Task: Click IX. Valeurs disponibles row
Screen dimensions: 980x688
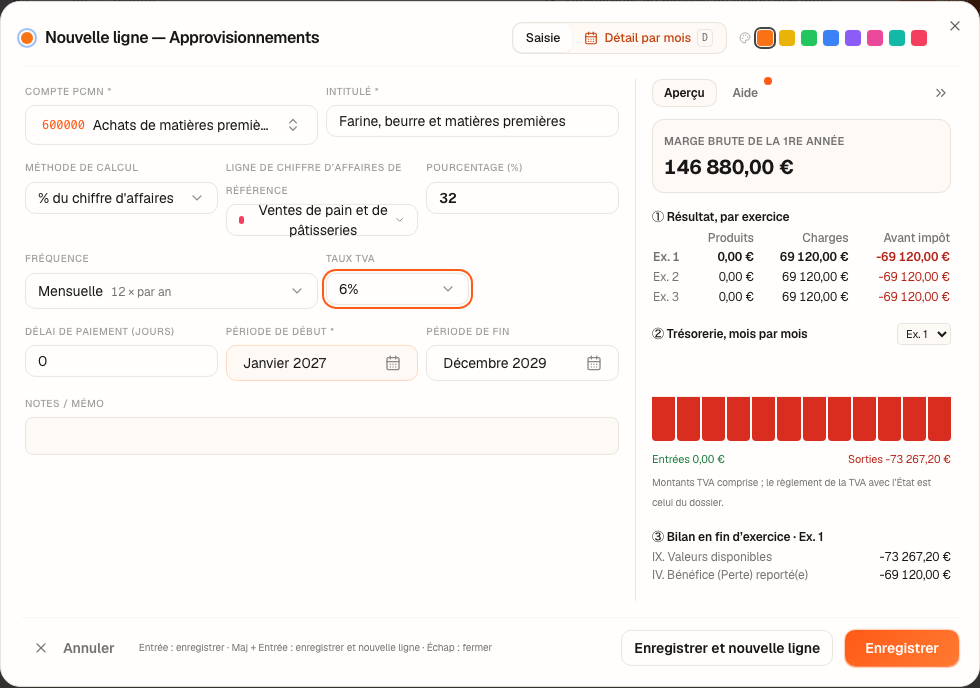Action: [x=801, y=557]
